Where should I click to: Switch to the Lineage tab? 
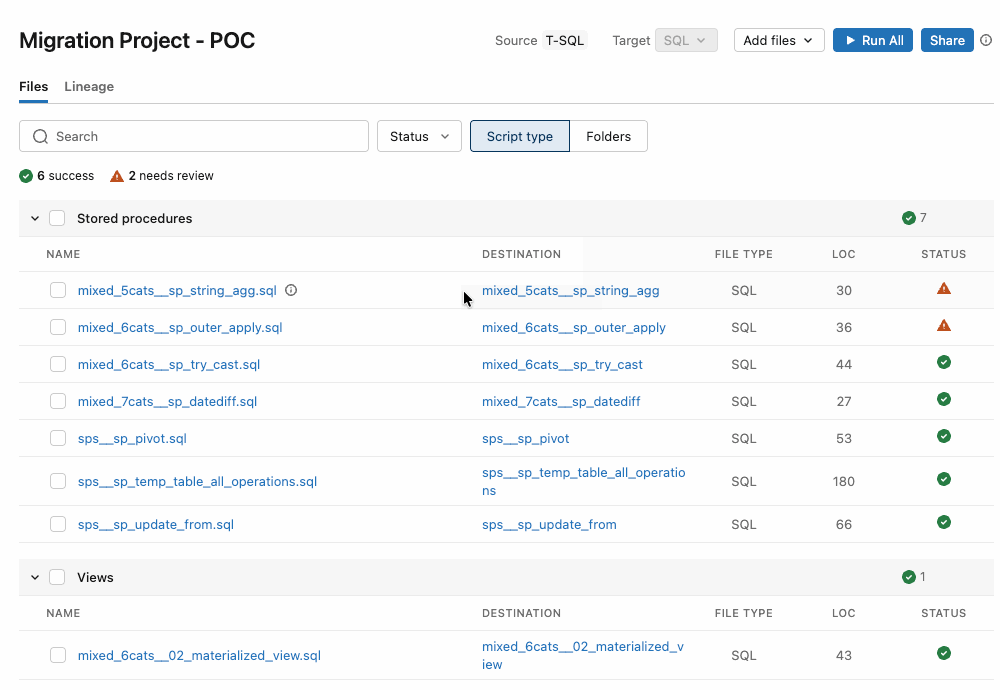click(x=89, y=86)
